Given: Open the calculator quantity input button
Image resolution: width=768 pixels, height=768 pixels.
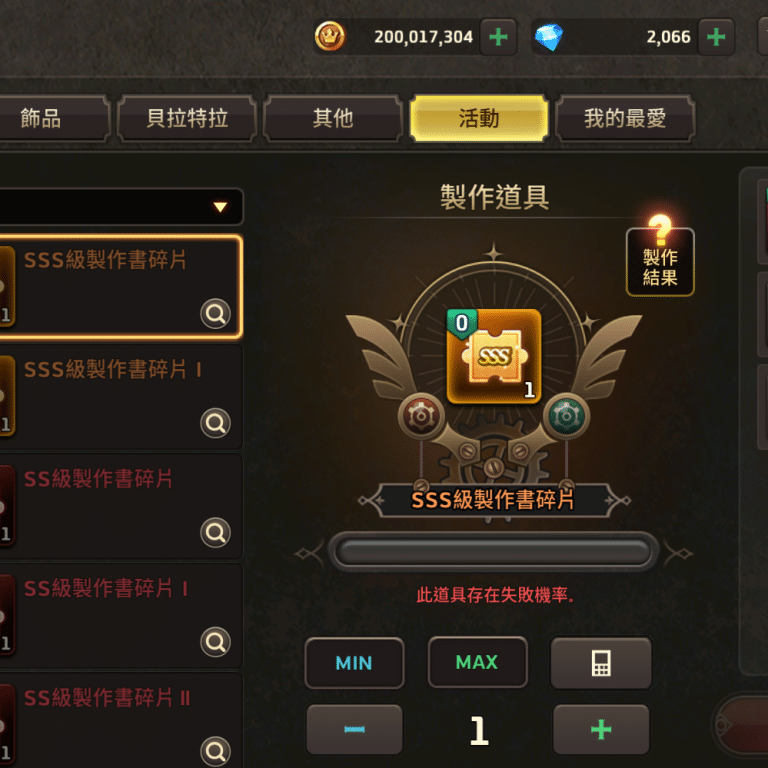Looking at the screenshot, I should pos(601,663).
